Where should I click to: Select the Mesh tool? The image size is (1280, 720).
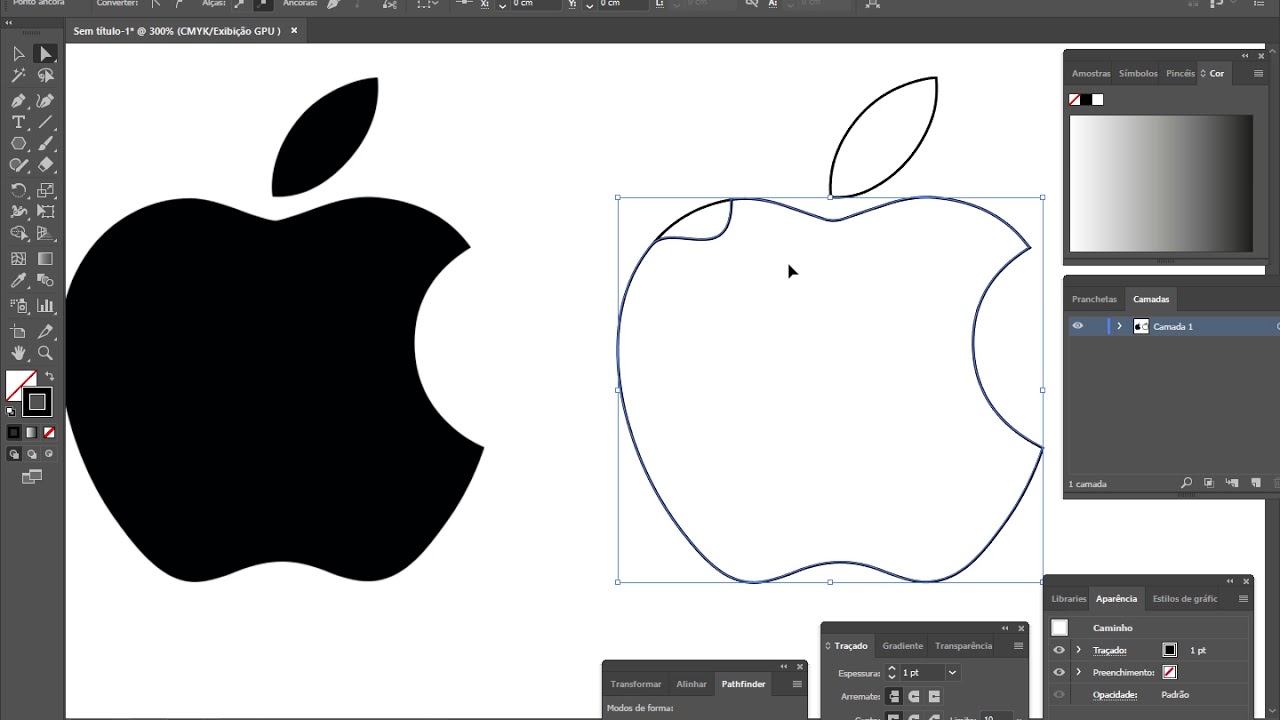[18, 259]
